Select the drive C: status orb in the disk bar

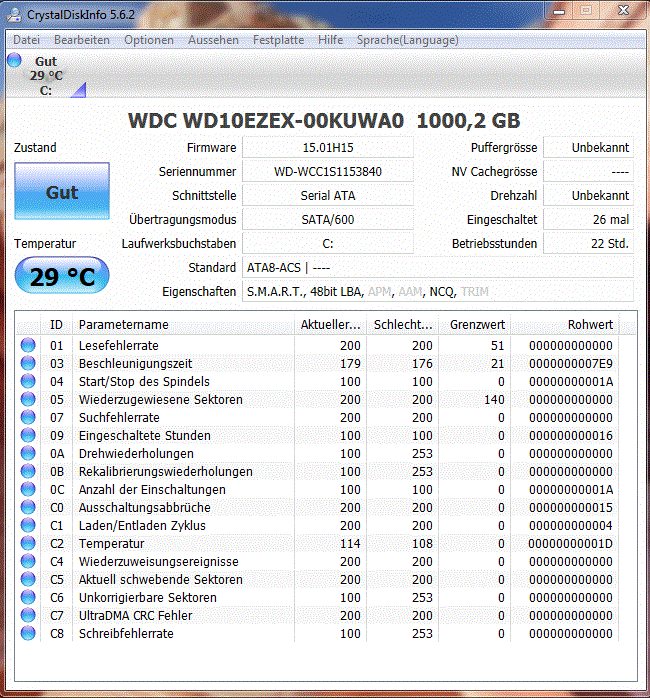14,60
